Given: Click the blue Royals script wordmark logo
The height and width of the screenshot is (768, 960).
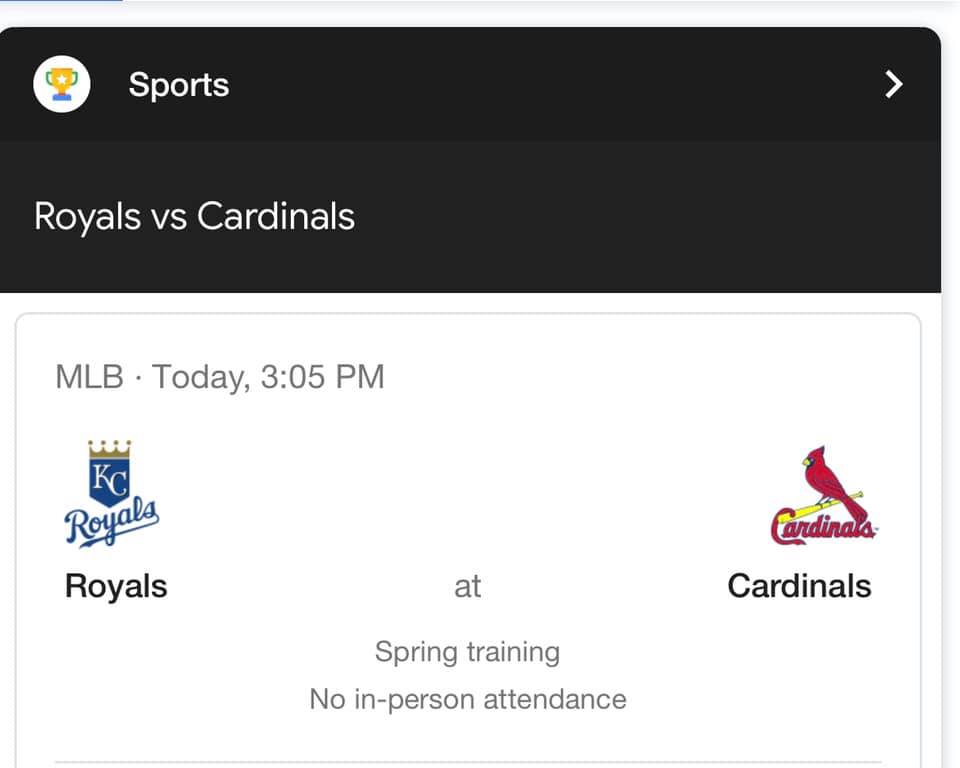Looking at the screenshot, I should 112,522.
